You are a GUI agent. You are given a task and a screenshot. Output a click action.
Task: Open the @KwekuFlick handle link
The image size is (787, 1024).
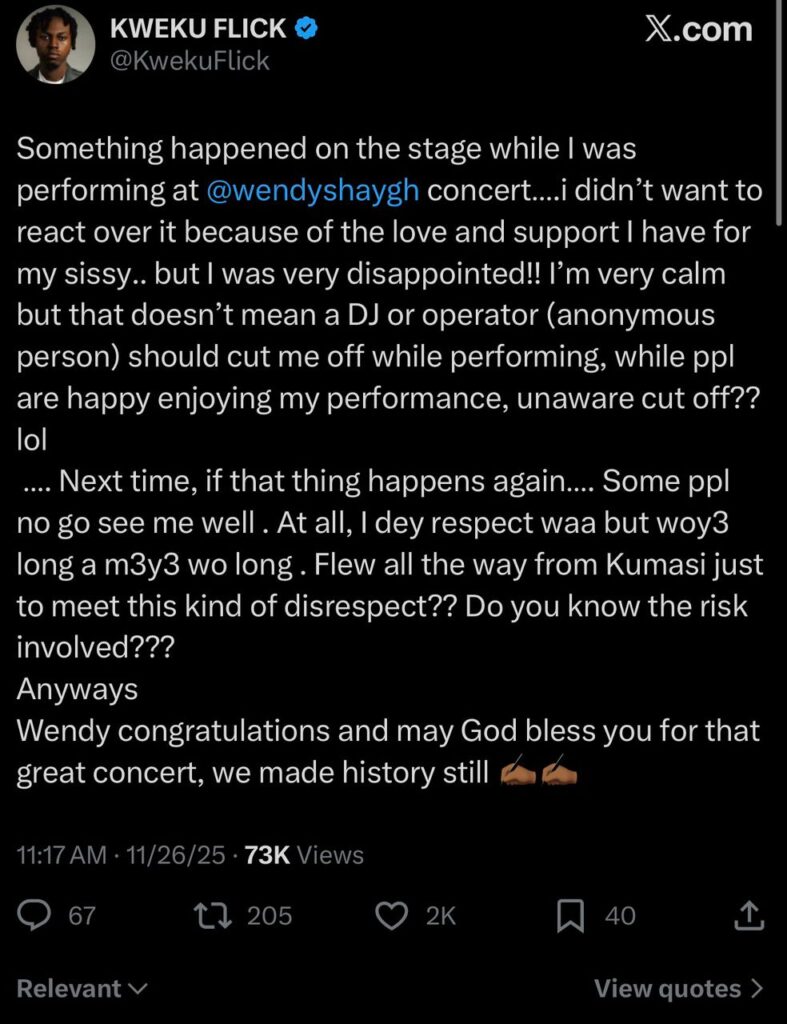[188, 61]
